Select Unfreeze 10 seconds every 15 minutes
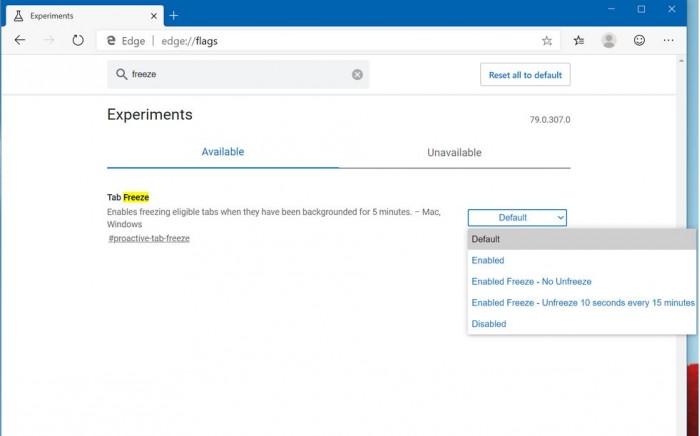 point(581,303)
